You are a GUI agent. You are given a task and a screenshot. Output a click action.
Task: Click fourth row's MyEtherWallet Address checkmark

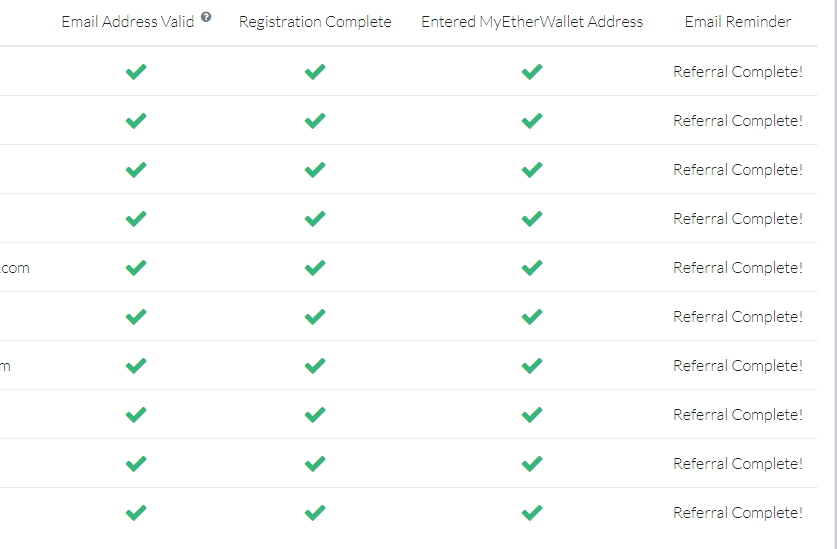pyautogui.click(x=532, y=219)
